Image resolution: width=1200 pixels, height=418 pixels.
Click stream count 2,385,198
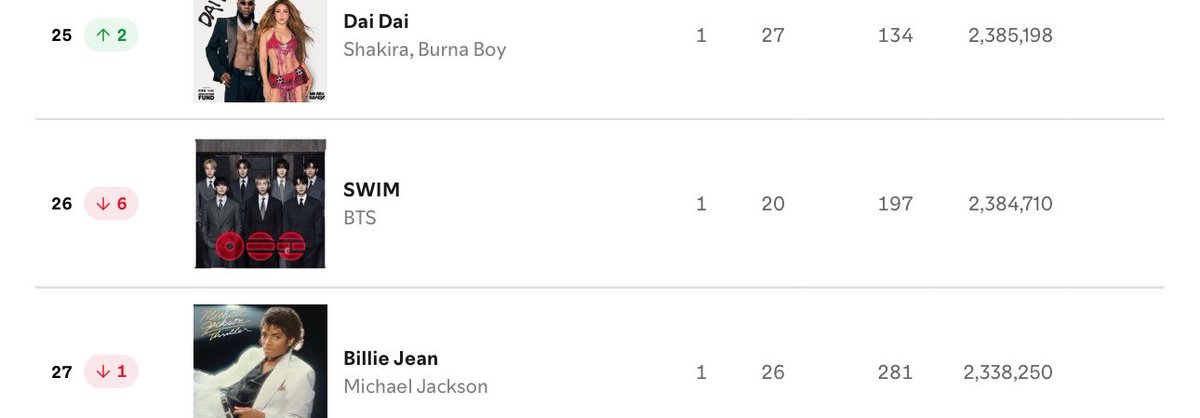coord(1010,35)
